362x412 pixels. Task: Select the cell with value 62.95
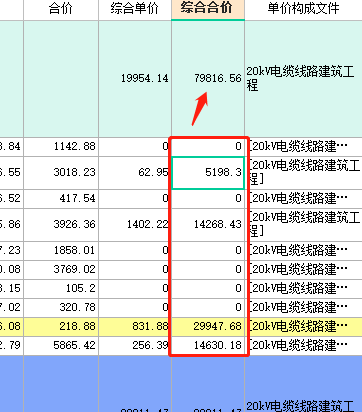pos(135,173)
